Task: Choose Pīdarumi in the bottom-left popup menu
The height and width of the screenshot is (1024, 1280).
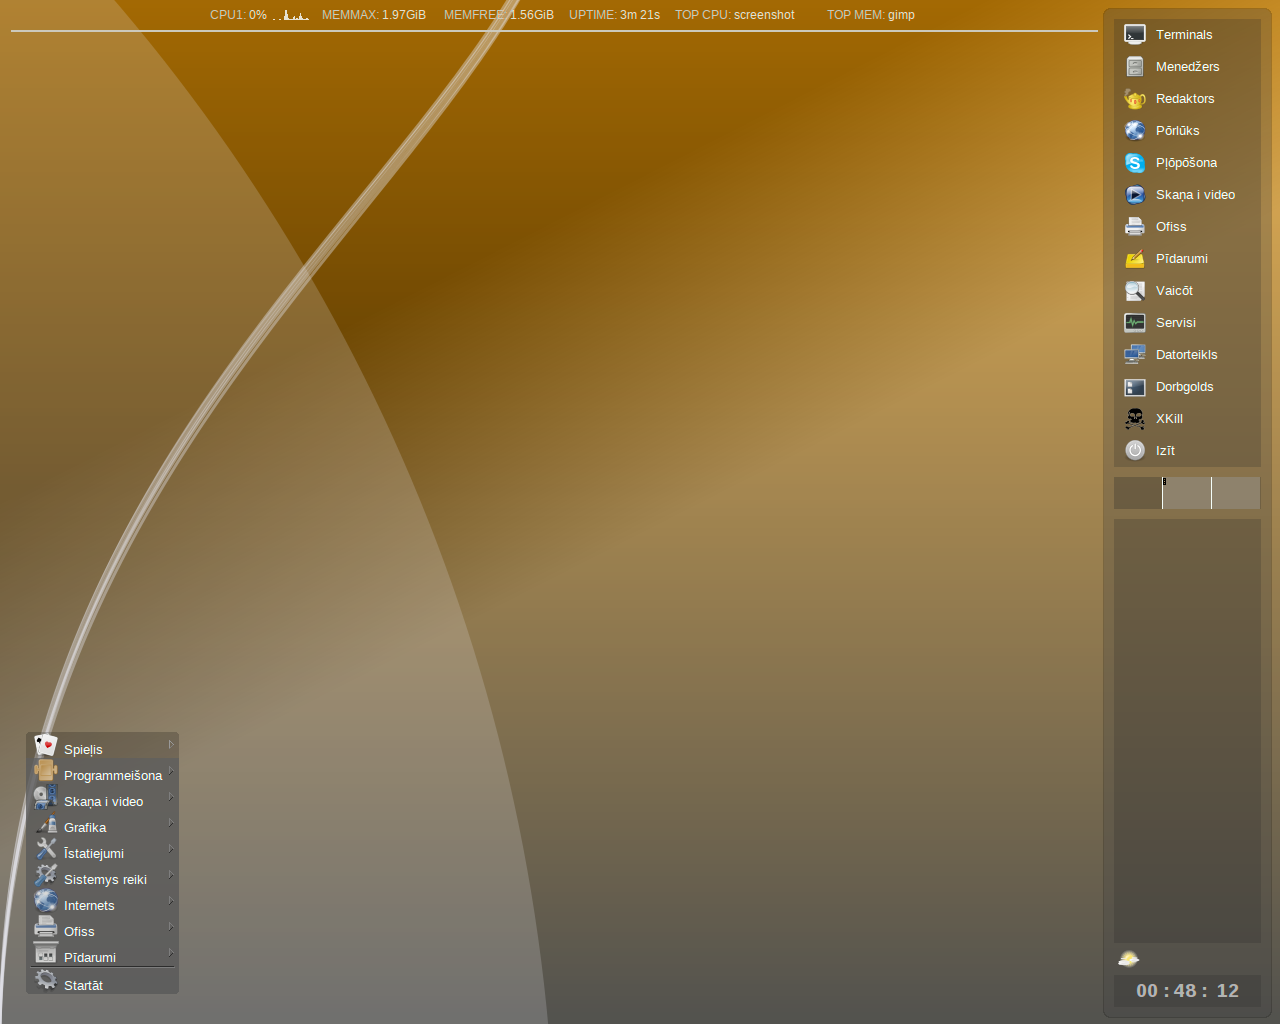Action: pyautogui.click(x=103, y=955)
